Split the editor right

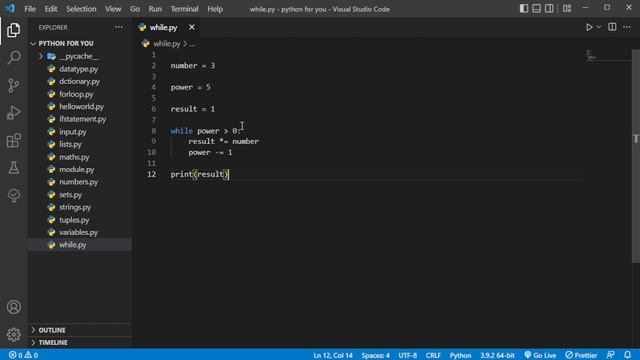(x=612, y=27)
